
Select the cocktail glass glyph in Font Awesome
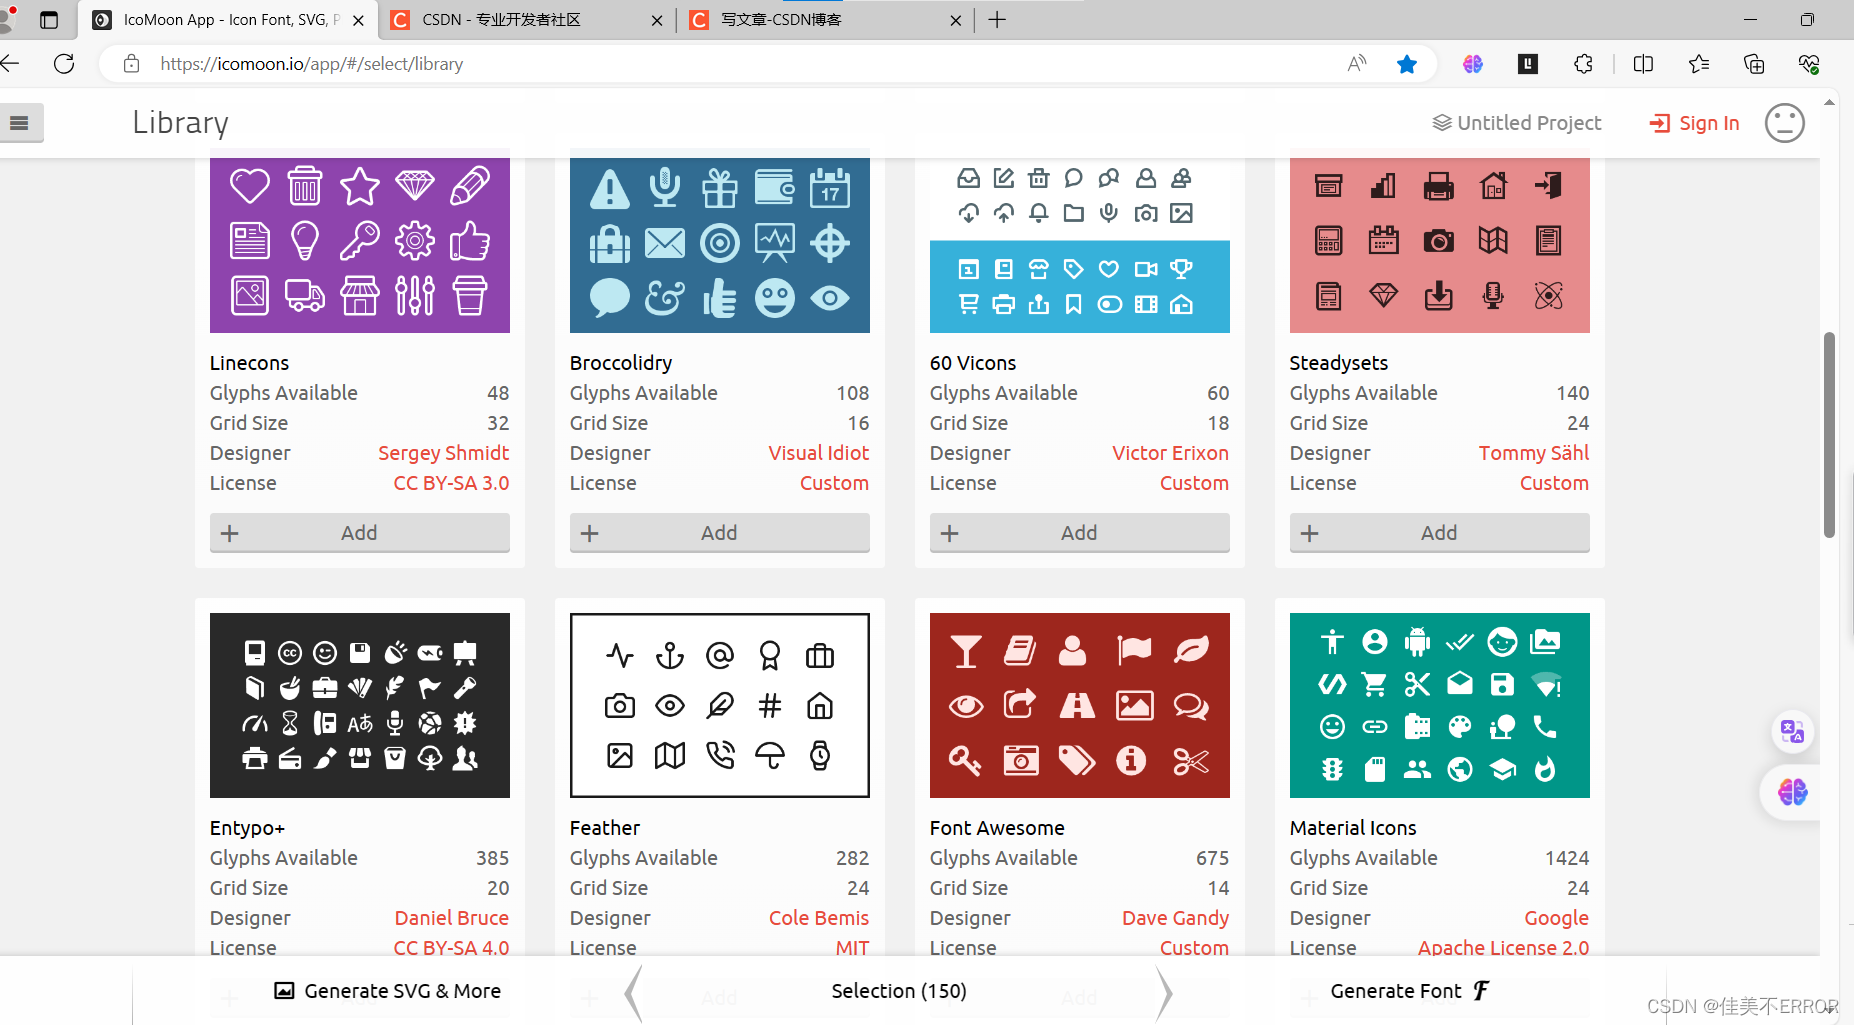click(x=966, y=651)
